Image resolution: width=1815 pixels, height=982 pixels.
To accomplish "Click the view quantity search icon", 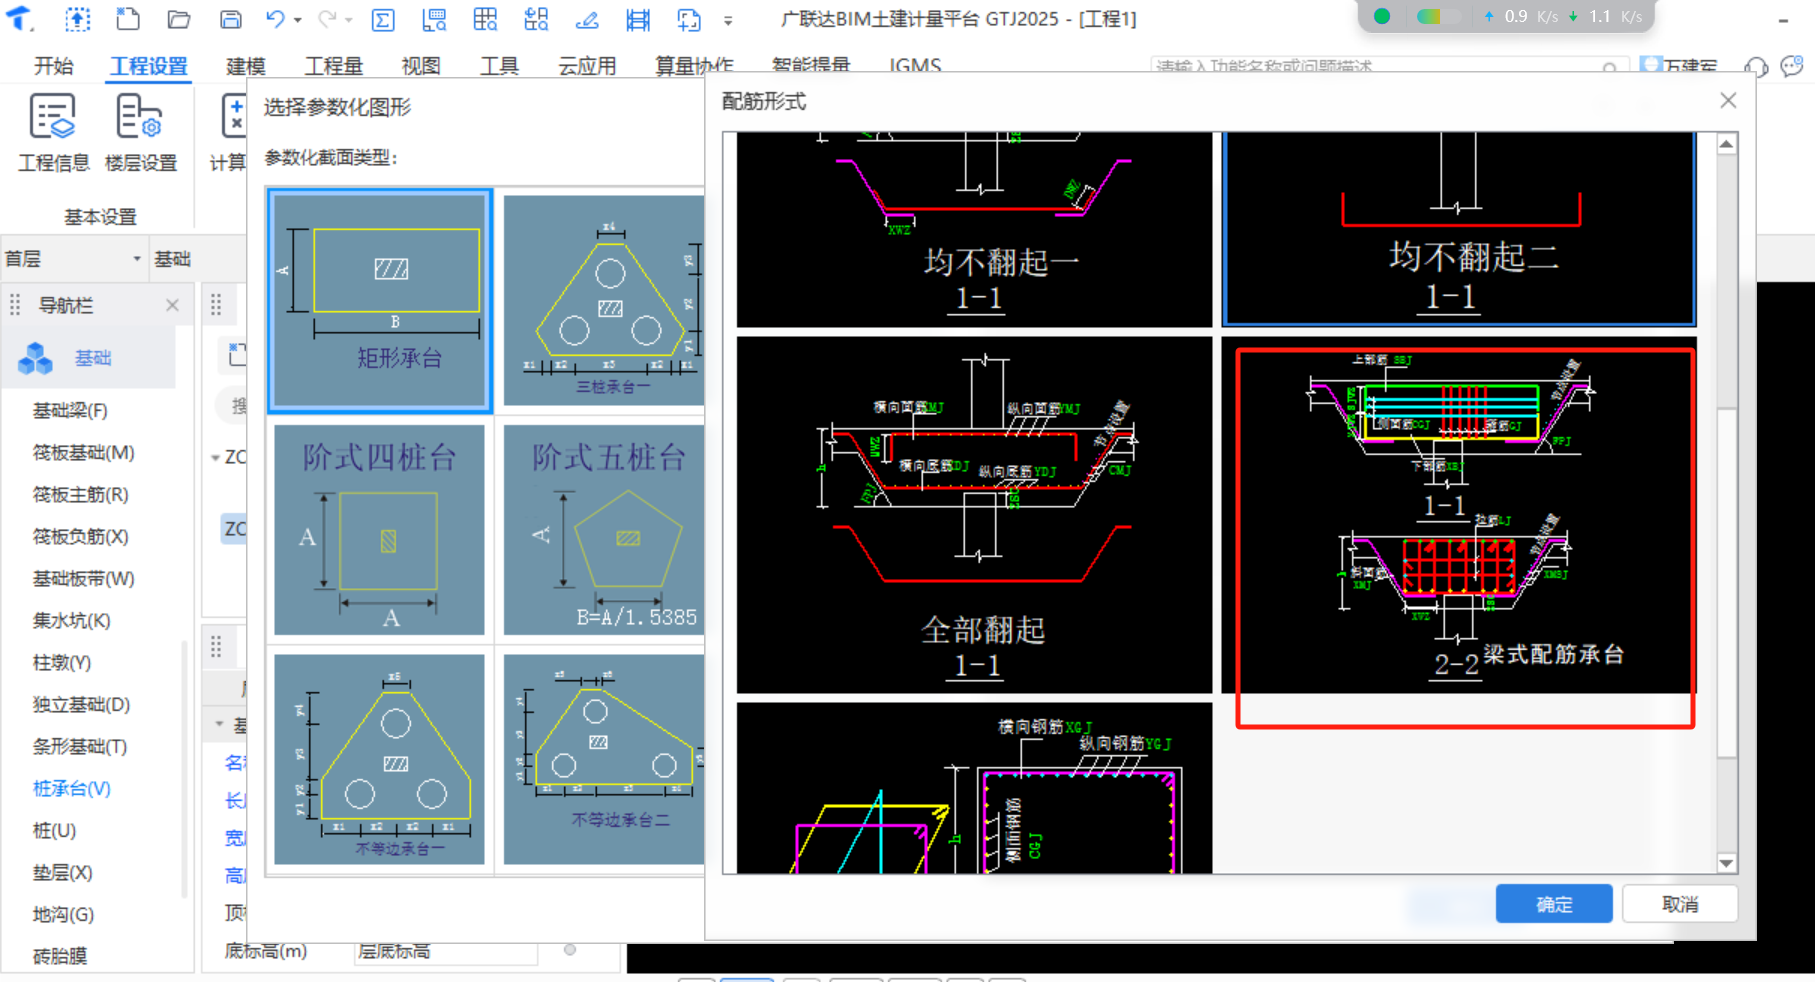I will [x=434, y=19].
